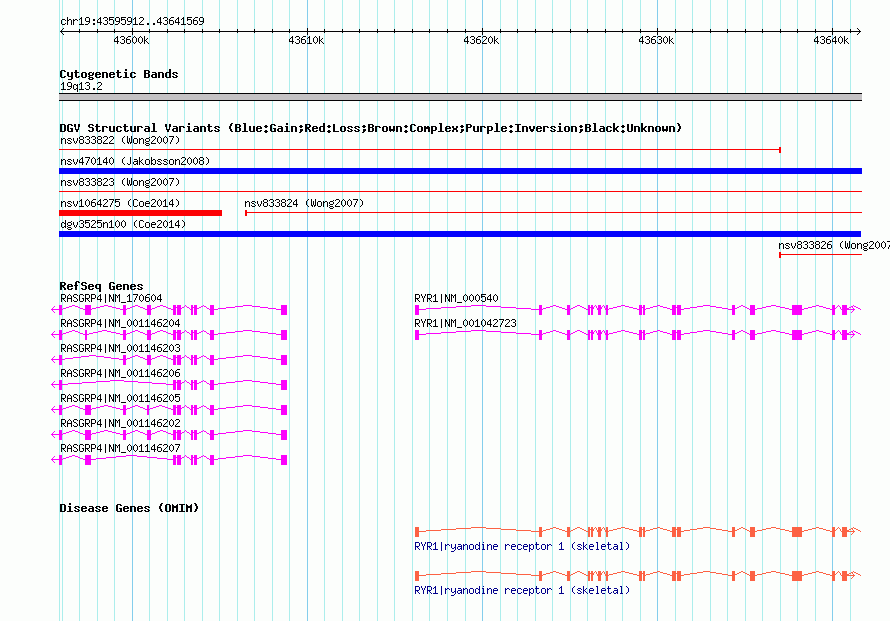The width and height of the screenshot is (890, 621).
Task: Click the RASGRP4|NM_001146205 transcript label
Action: 120,398
